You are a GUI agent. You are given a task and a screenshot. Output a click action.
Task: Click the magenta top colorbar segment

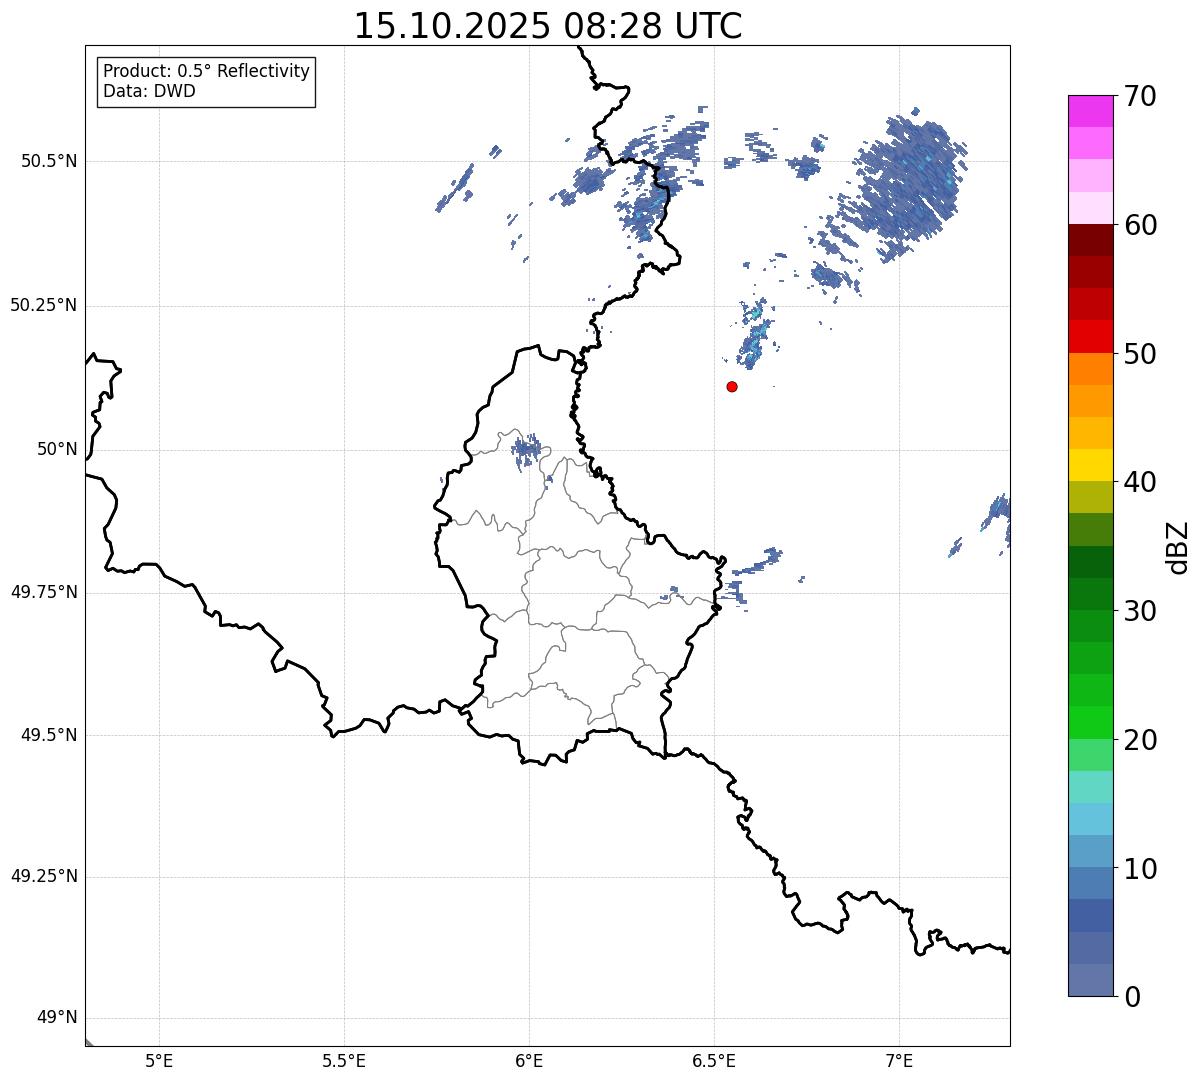pyautogui.click(x=1091, y=111)
